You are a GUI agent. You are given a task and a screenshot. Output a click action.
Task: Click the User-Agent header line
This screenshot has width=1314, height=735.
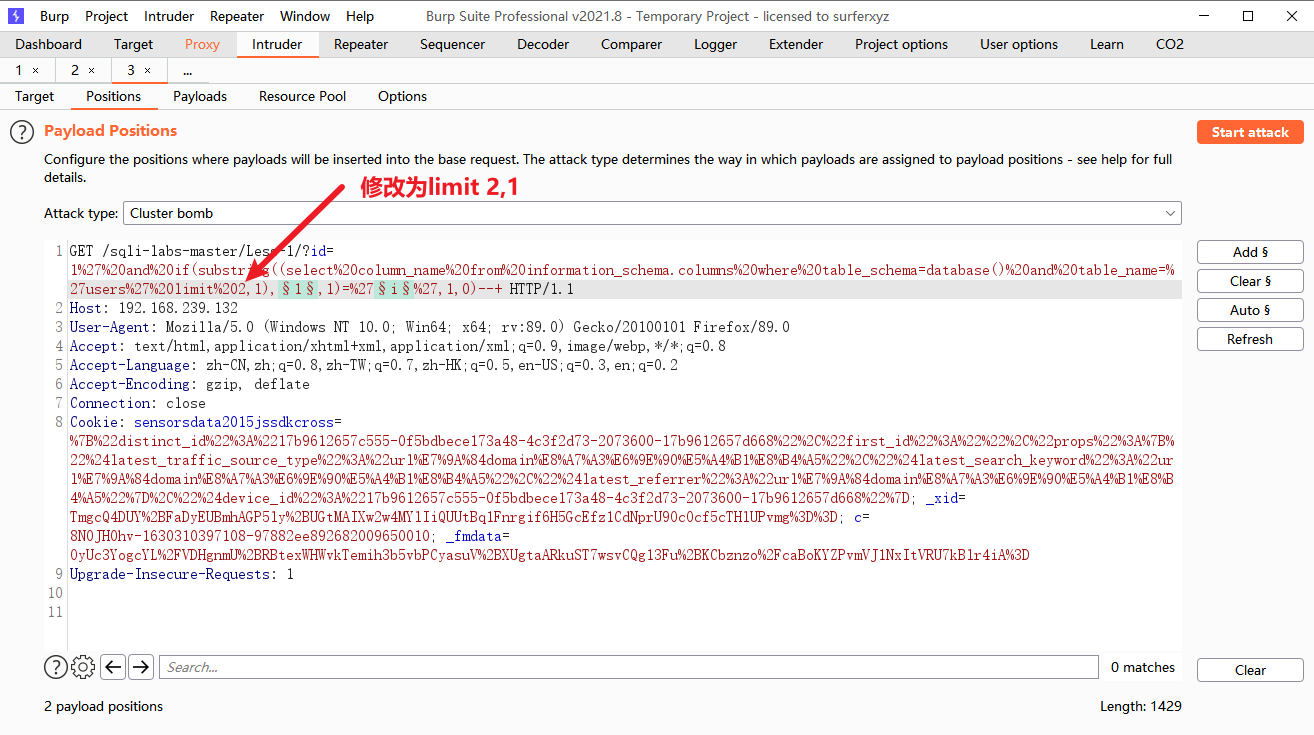click(429, 327)
